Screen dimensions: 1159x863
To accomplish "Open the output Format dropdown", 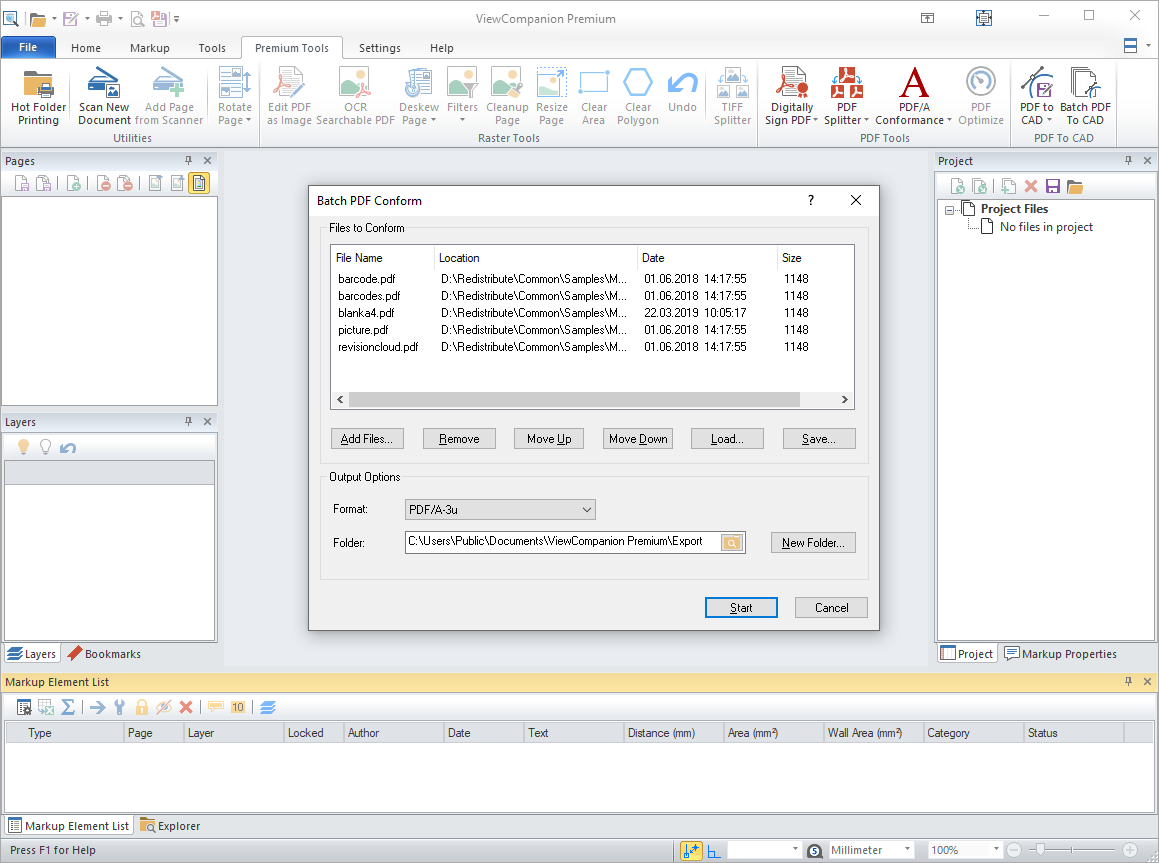I will coord(587,509).
